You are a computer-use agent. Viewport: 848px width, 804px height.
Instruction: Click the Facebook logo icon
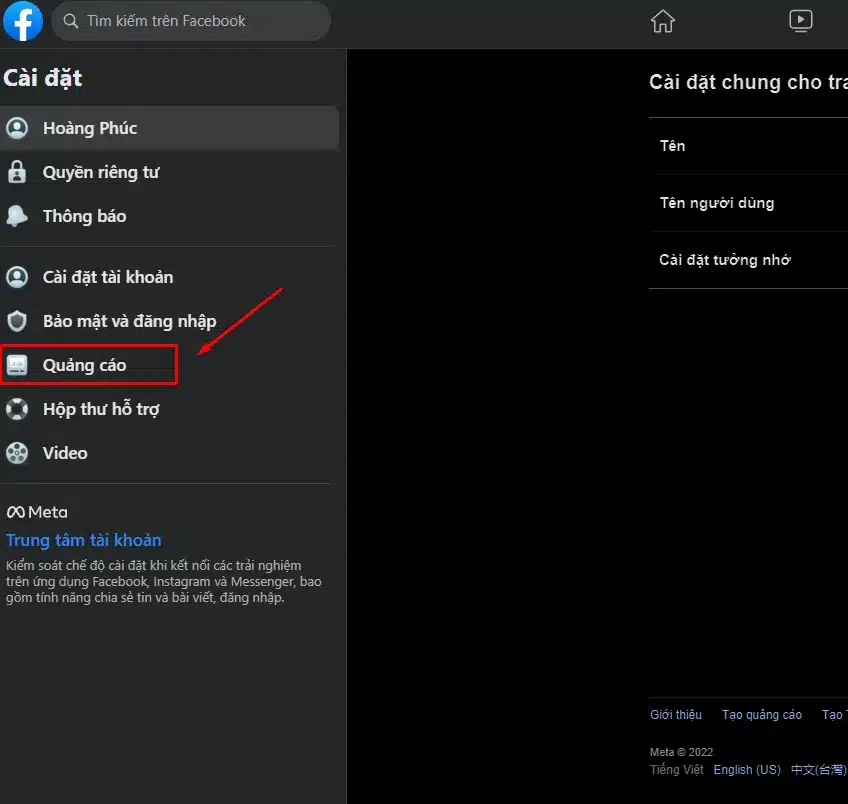23,21
